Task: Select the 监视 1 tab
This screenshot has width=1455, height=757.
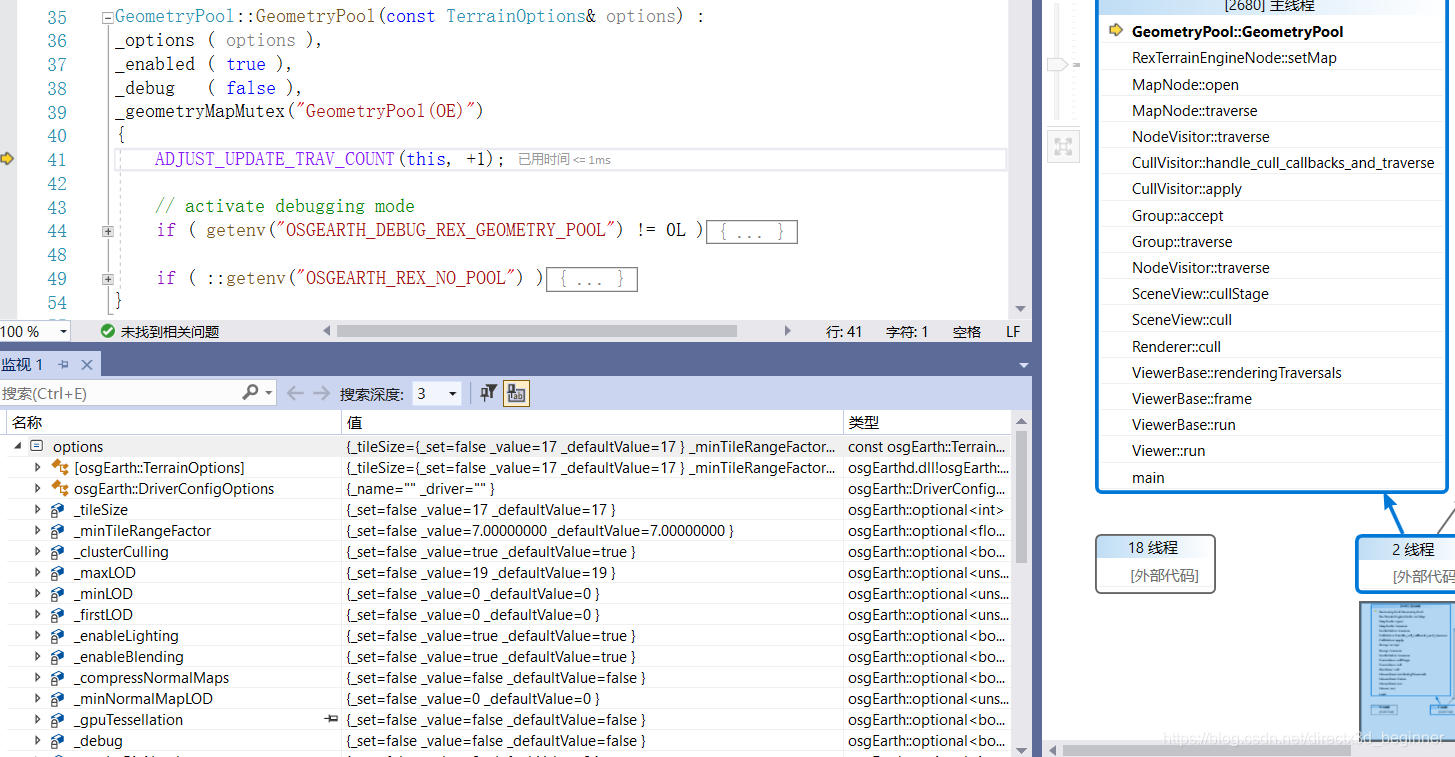Action: pos(23,365)
